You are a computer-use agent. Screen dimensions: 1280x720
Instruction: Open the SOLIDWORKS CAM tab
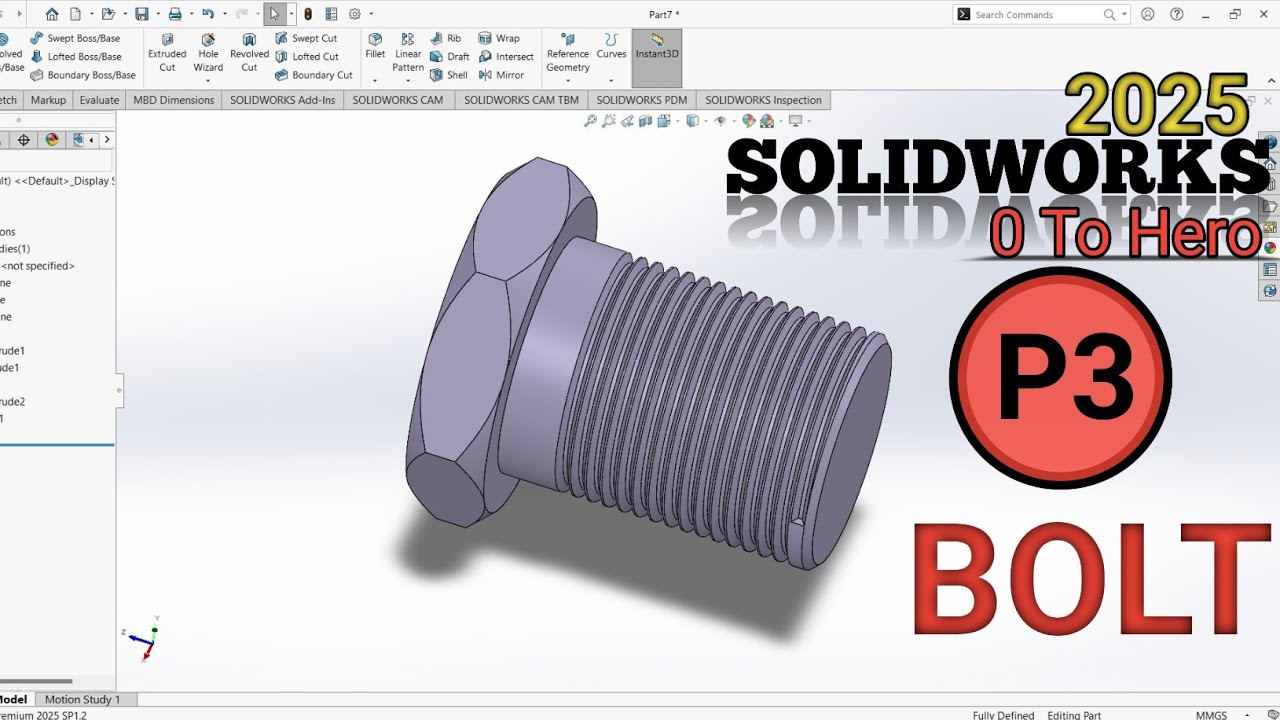398,100
